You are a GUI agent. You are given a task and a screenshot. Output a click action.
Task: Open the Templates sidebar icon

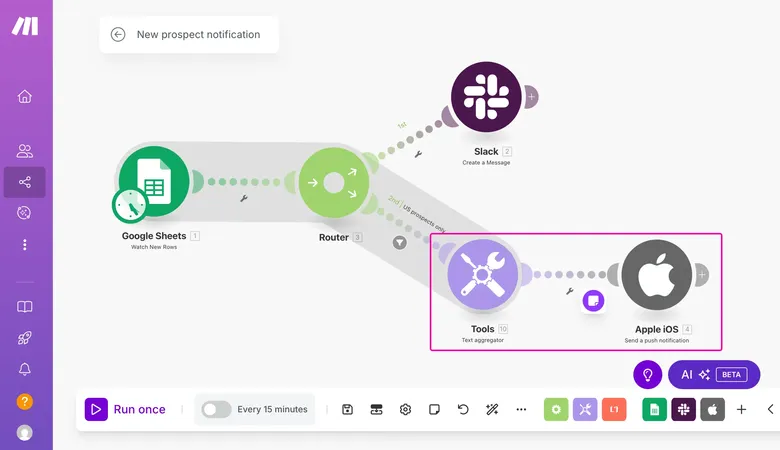point(24,213)
